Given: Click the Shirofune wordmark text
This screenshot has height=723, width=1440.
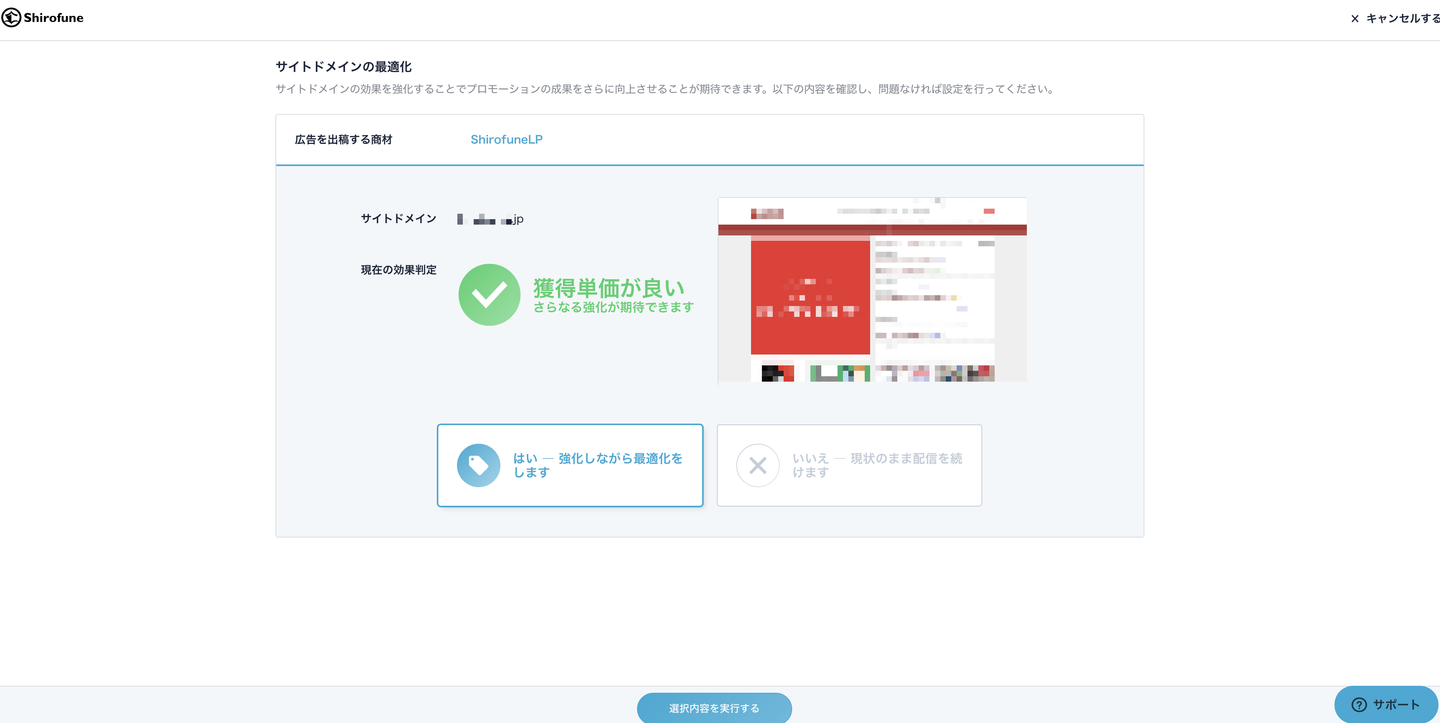Looking at the screenshot, I should click(x=54, y=18).
